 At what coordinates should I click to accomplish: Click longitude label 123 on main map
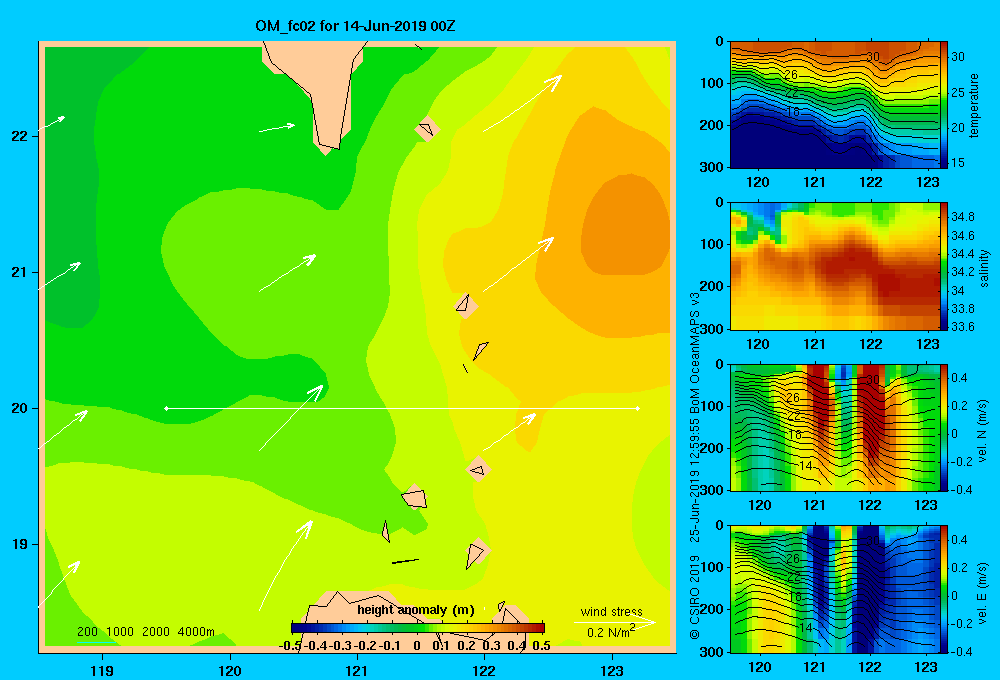[612, 670]
